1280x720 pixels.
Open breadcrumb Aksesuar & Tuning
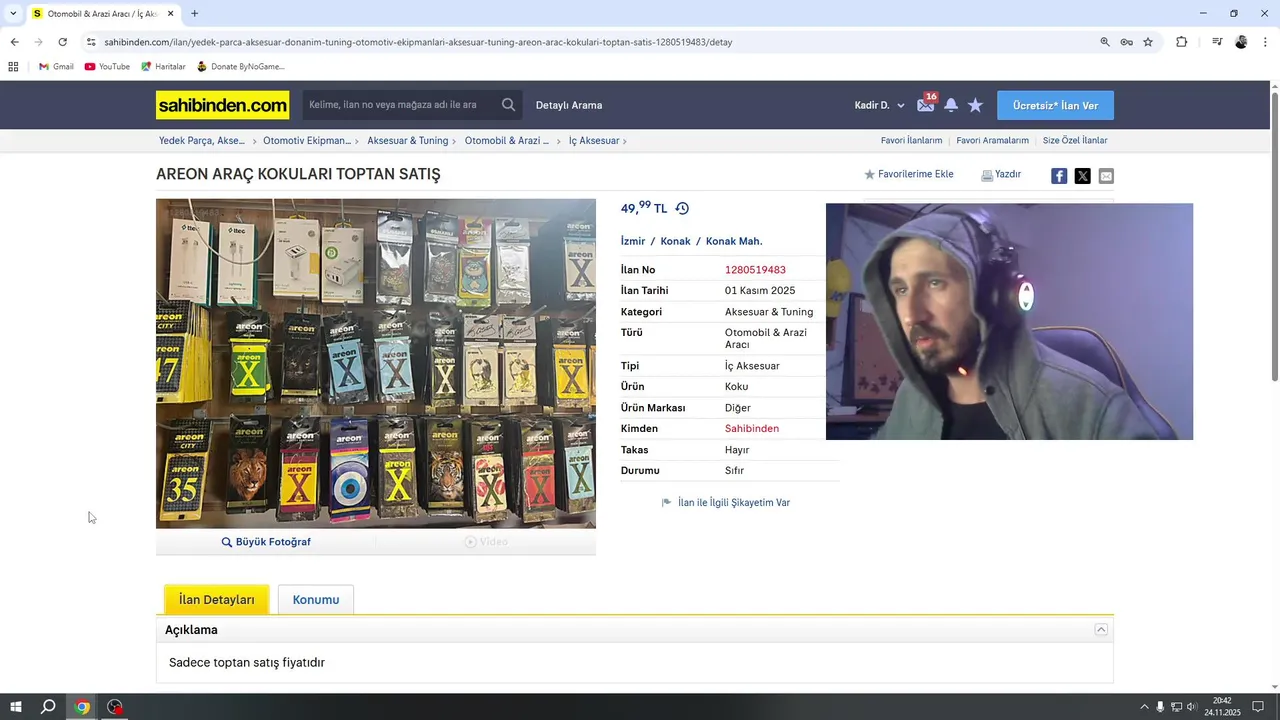coord(407,141)
